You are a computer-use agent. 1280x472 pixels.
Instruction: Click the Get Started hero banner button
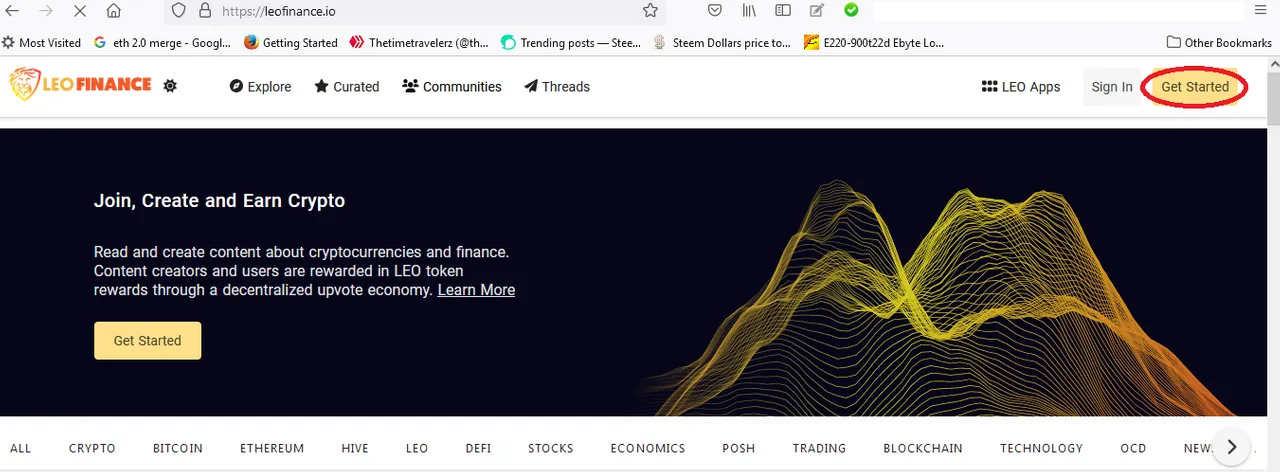[147, 340]
